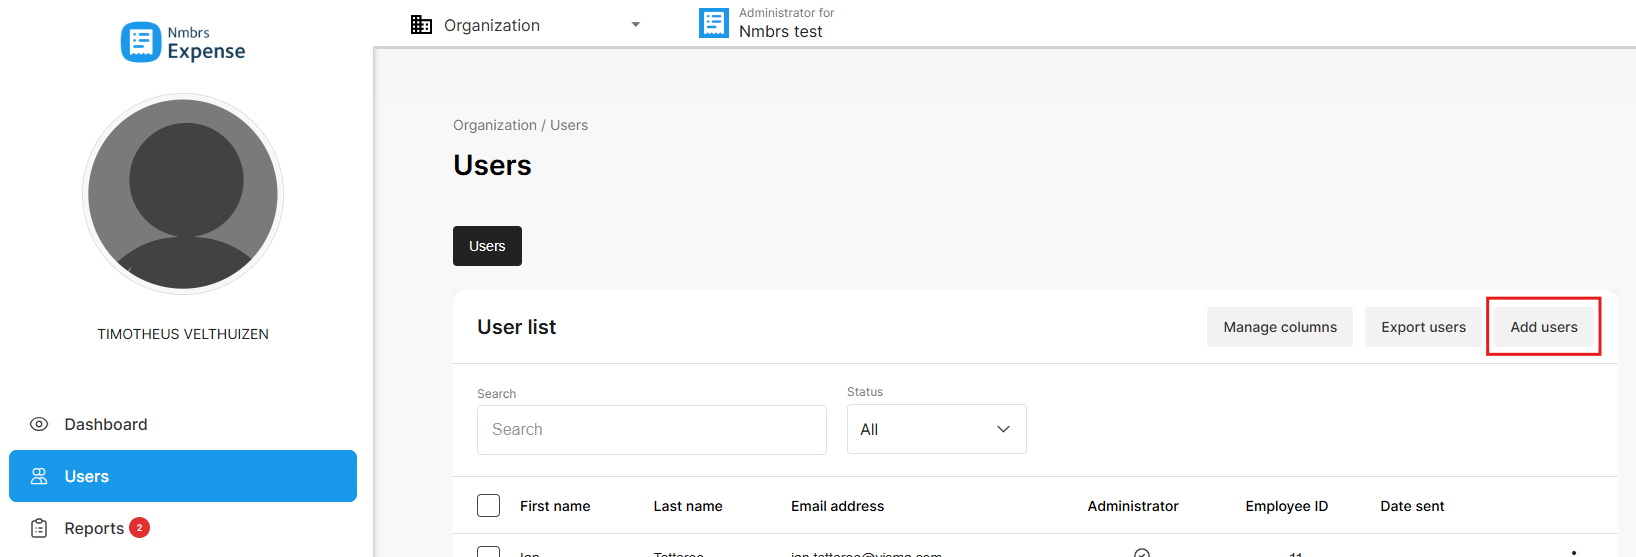Click Manage columns button
This screenshot has height=557, width=1636.
[1280, 327]
